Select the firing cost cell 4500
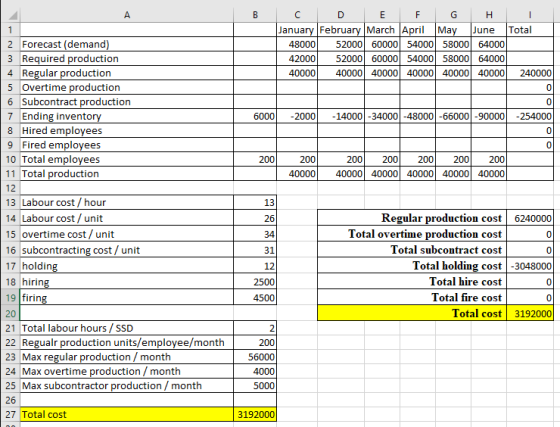Screen dimensions: 560x427 pos(255,298)
